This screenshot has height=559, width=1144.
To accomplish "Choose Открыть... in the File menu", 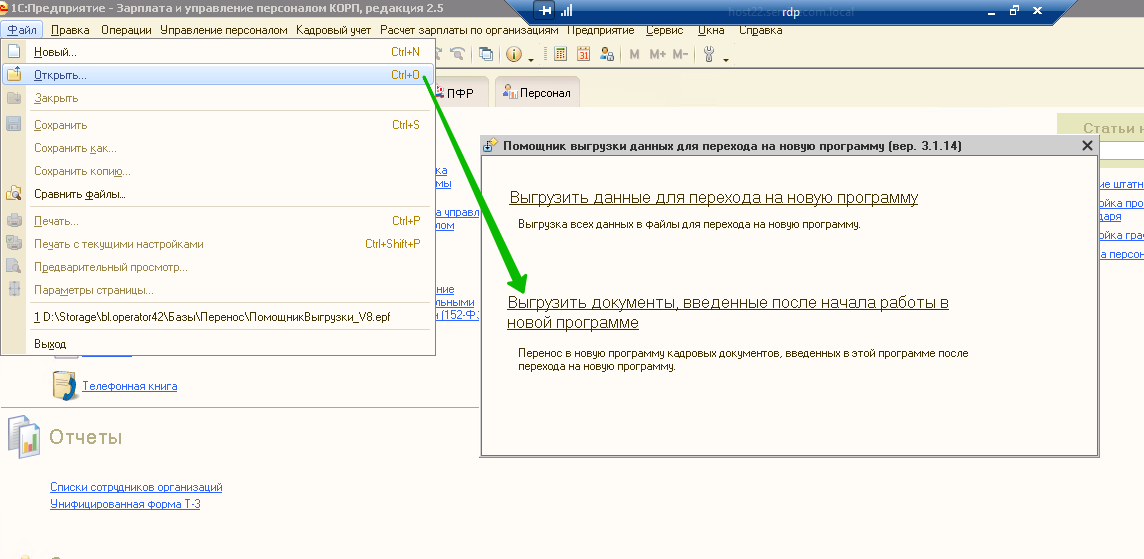I will point(218,74).
